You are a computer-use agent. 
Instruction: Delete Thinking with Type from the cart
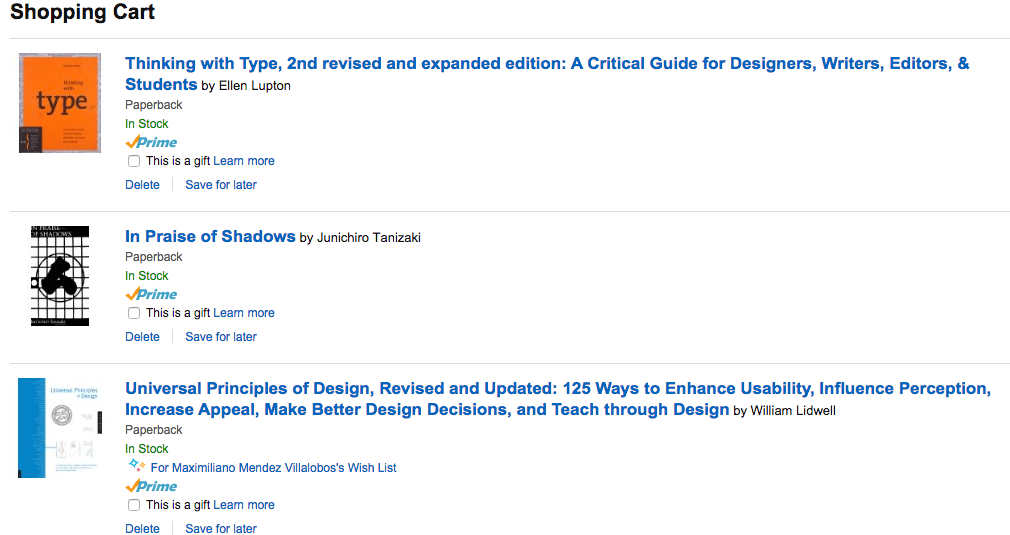pyautogui.click(x=142, y=185)
